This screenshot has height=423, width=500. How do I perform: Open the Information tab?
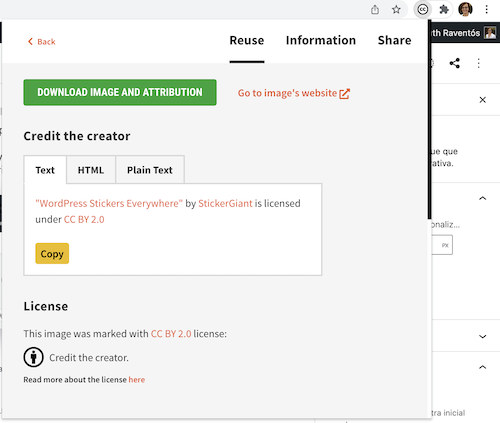pyautogui.click(x=321, y=40)
